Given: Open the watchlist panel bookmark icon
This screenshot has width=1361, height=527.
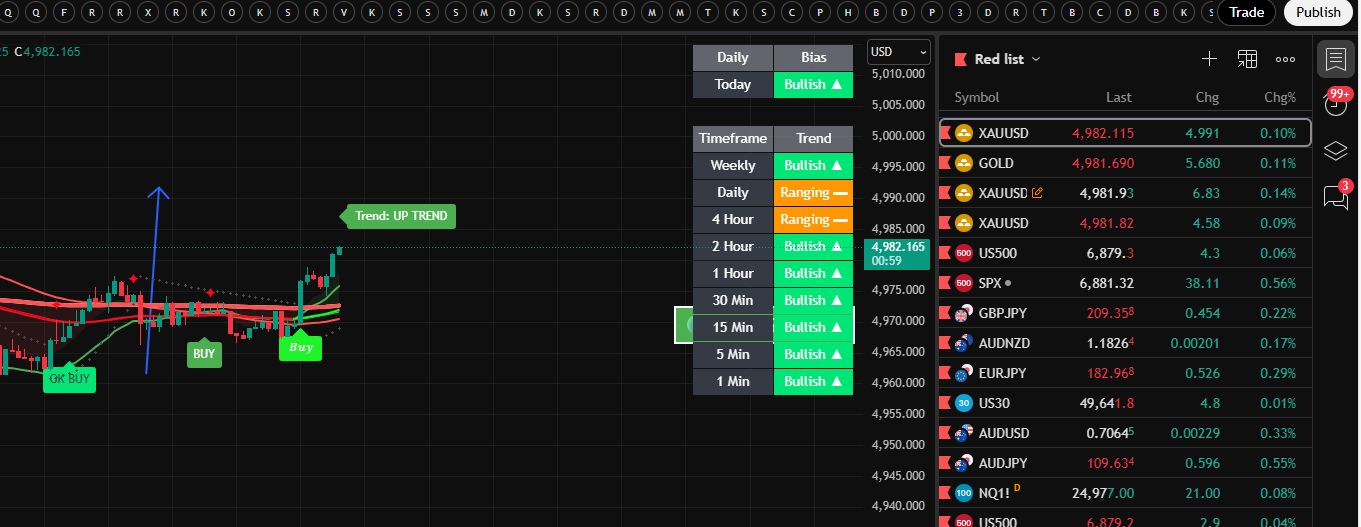Looking at the screenshot, I should [1335, 60].
